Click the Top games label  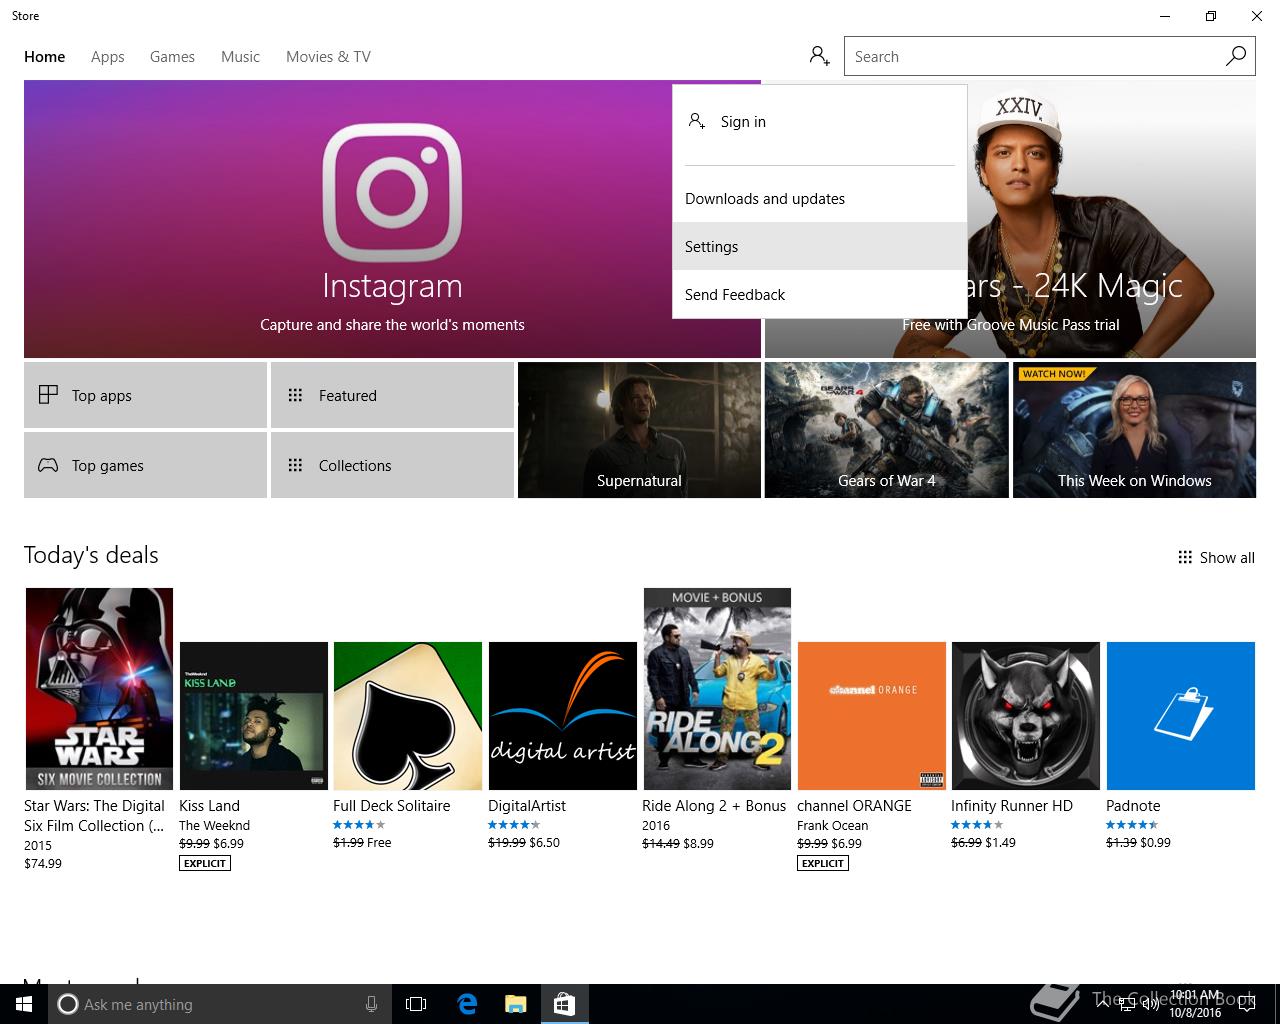click(108, 466)
